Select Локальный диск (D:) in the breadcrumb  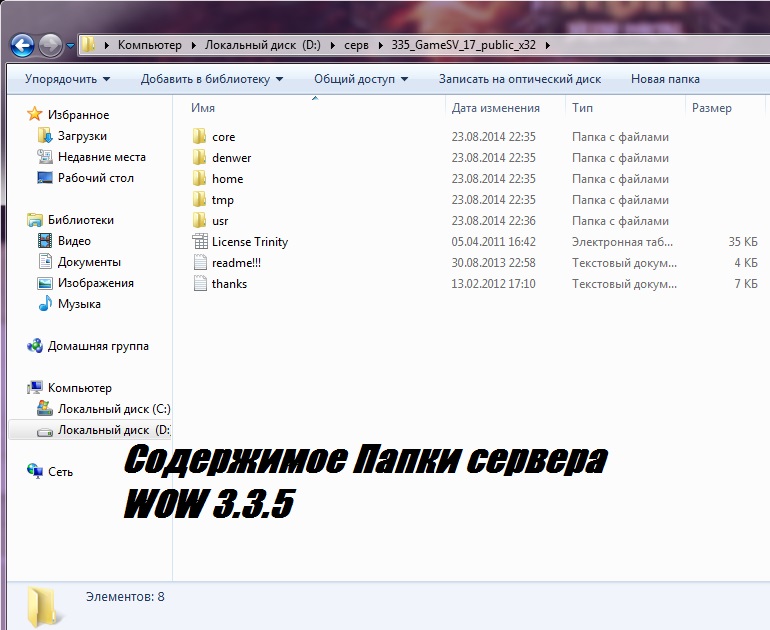coord(263,45)
